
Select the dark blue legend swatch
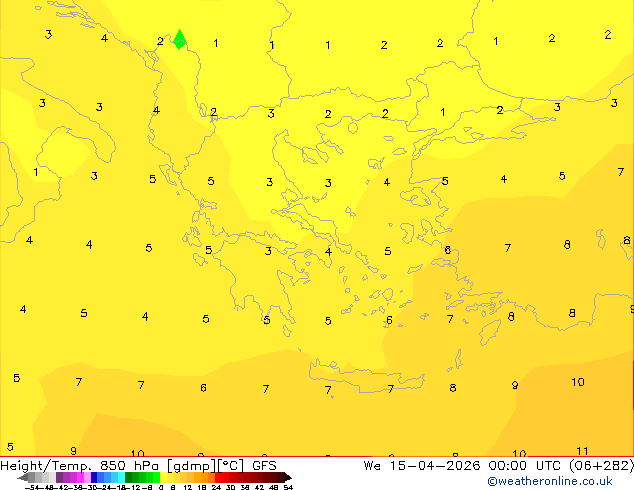[94, 477]
